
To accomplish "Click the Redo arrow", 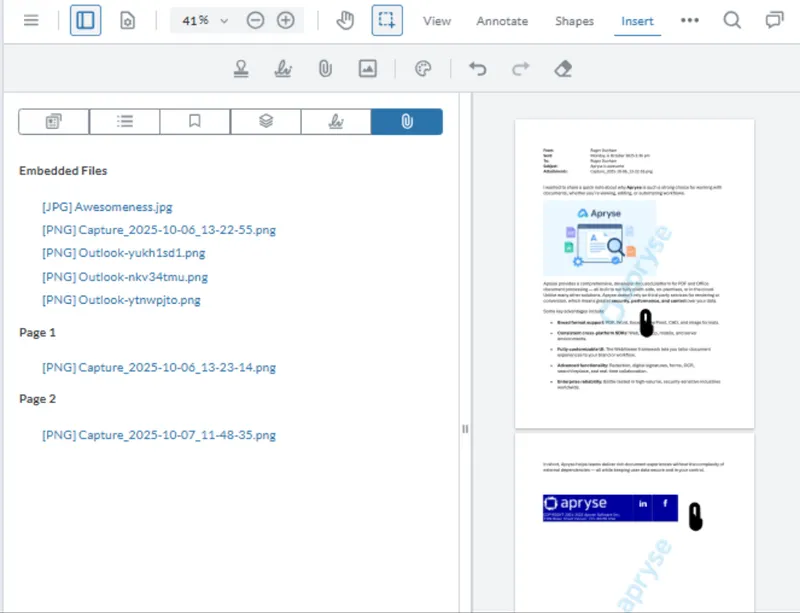I will (520, 68).
